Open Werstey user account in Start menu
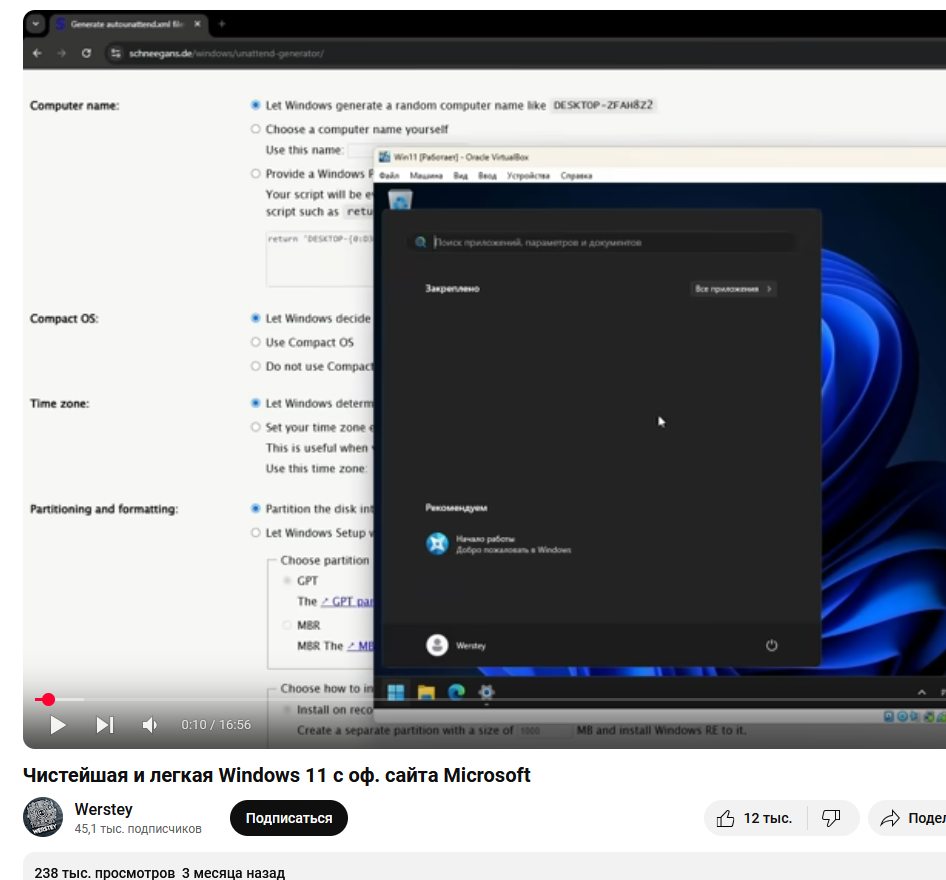Viewport: 946px width, 880px height. point(456,645)
